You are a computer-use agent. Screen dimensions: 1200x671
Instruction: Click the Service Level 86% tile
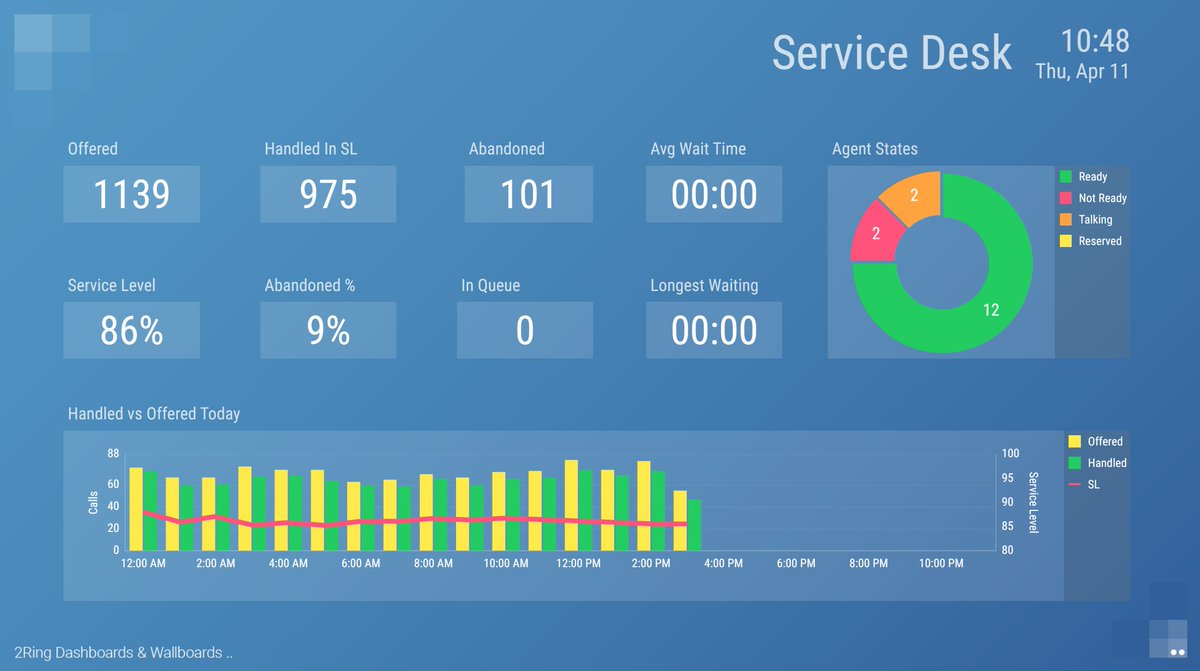tap(132, 330)
